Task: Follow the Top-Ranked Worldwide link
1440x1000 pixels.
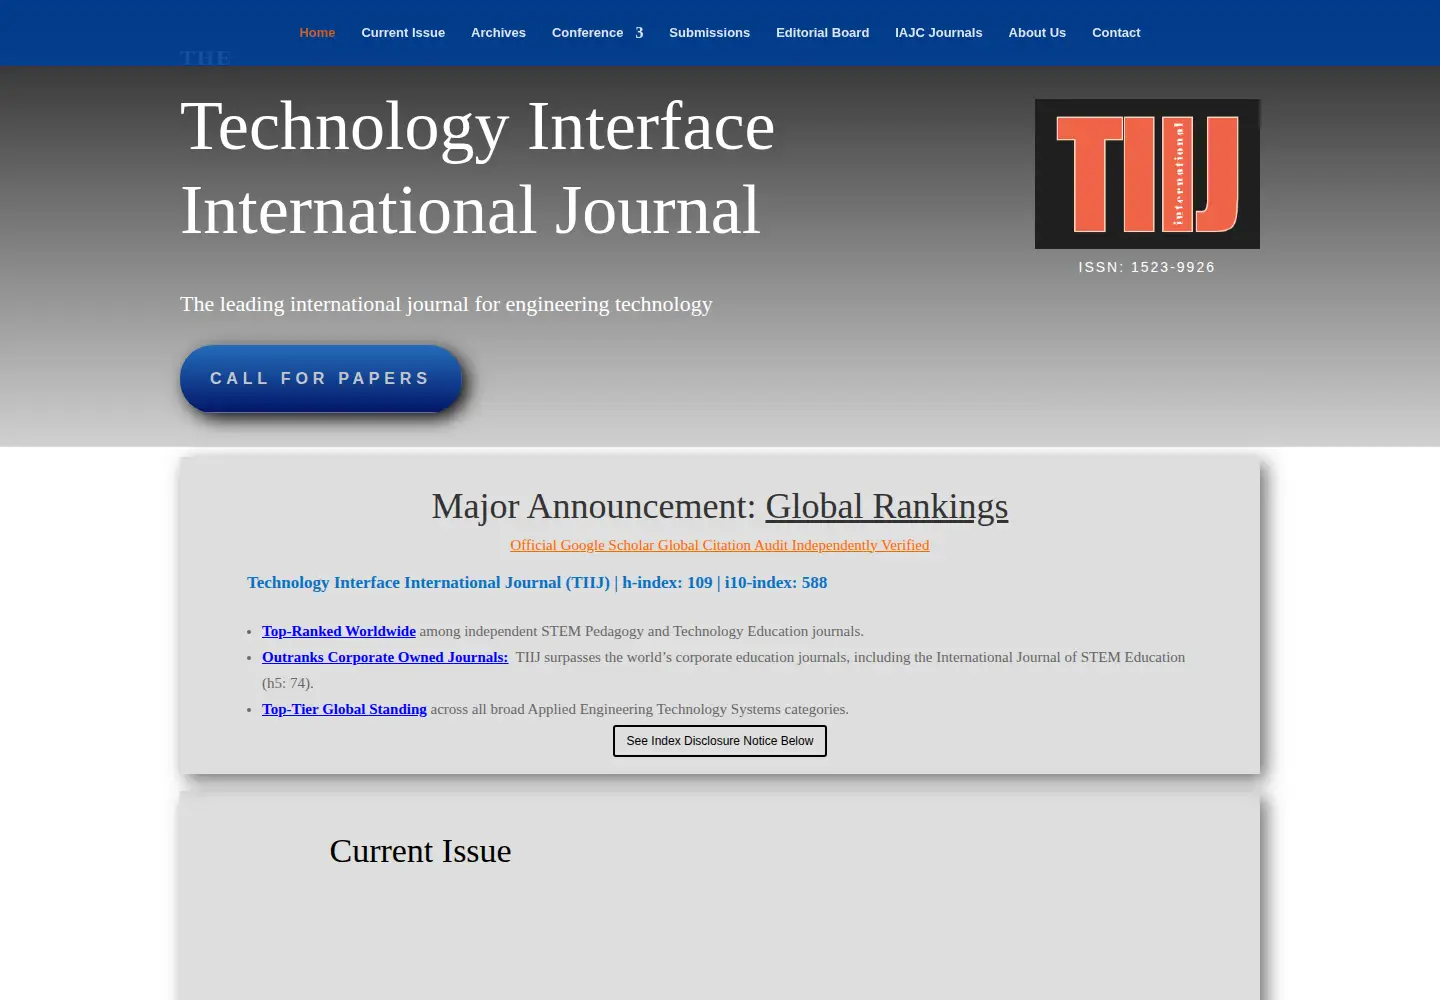Action: pos(339,631)
